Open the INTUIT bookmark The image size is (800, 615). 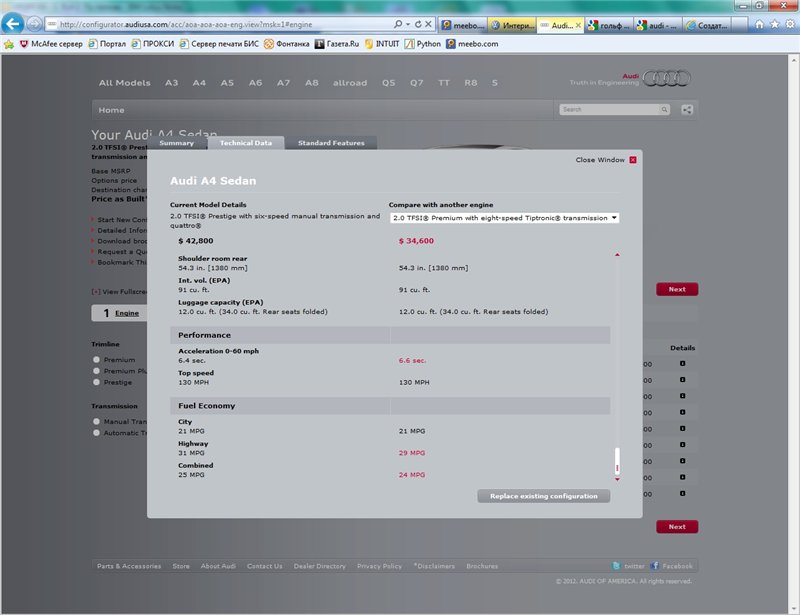pos(382,44)
